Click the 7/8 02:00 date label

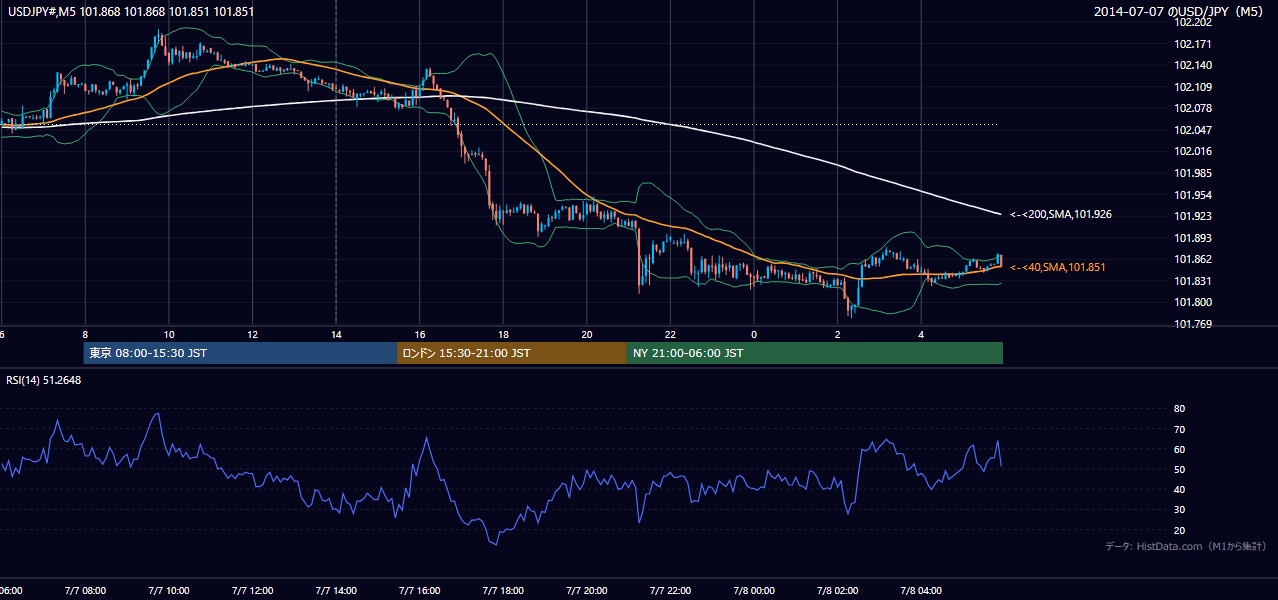point(838,590)
